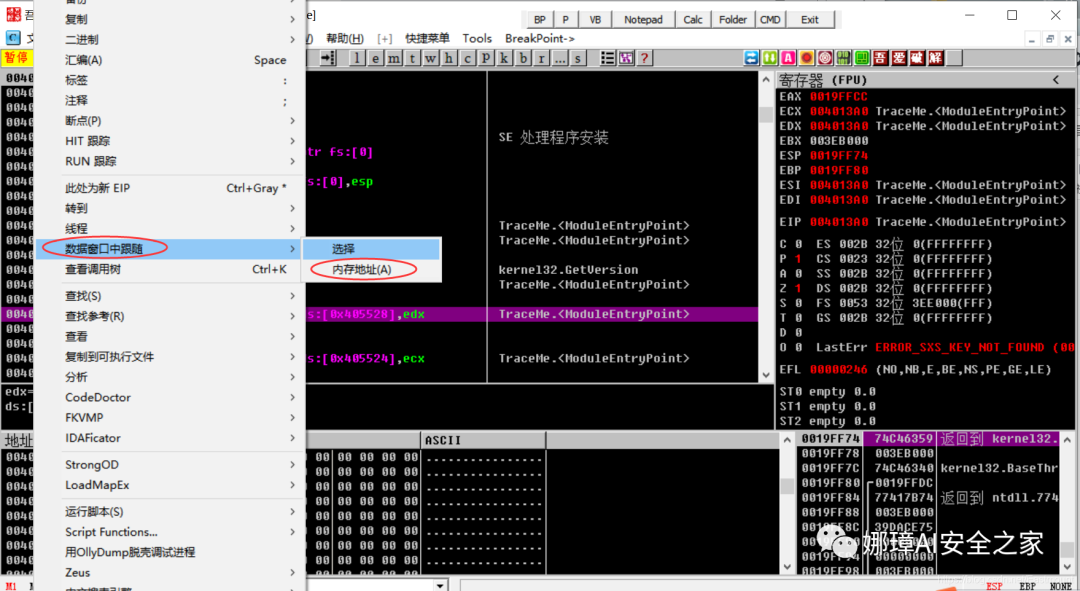Click the red circle plugin icon

(x=807, y=59)
